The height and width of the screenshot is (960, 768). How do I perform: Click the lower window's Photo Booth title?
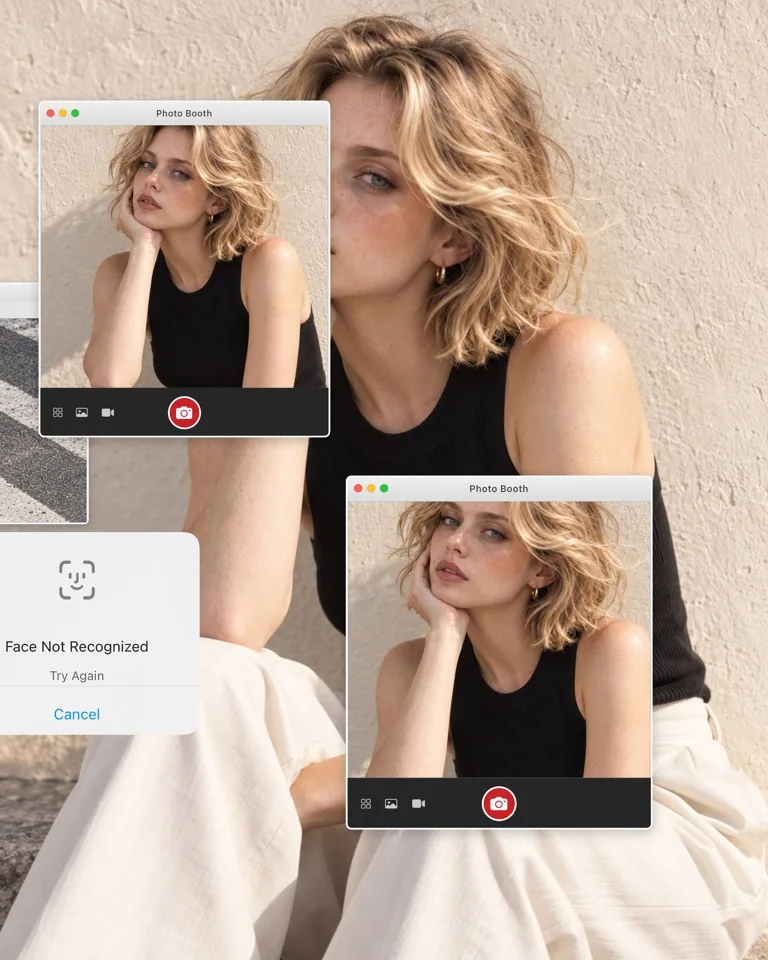tap(499, 489)
